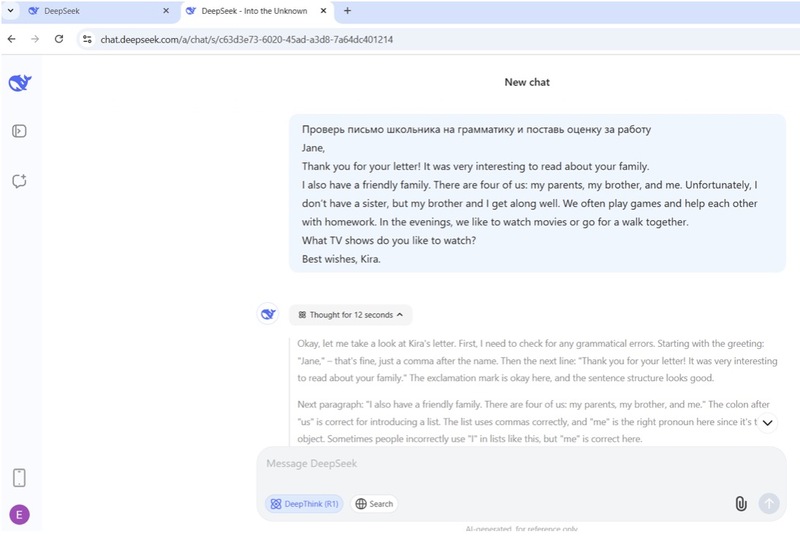This screenshot has height=537, width=800.
Task: Open site information icon in address bar
Action: [87, 39]
